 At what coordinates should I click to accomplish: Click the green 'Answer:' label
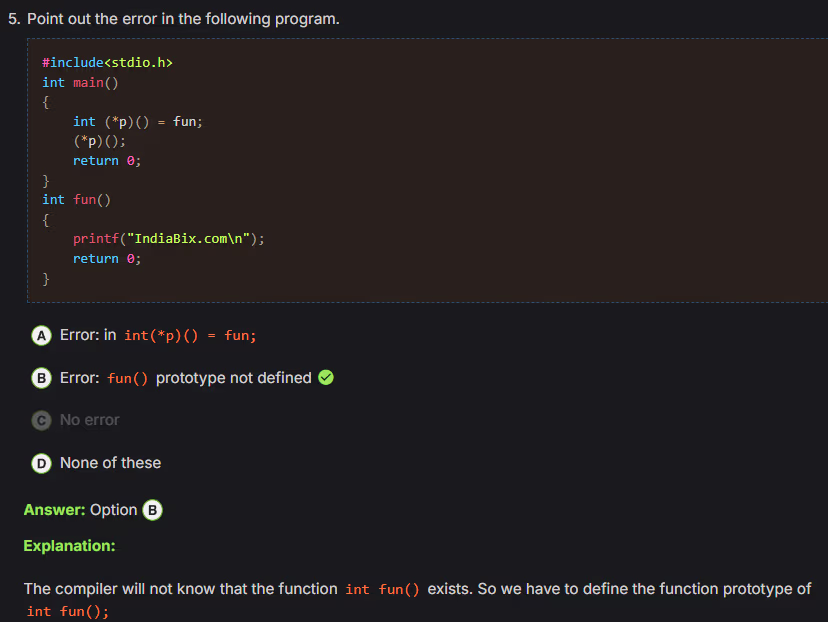(54, 510)
